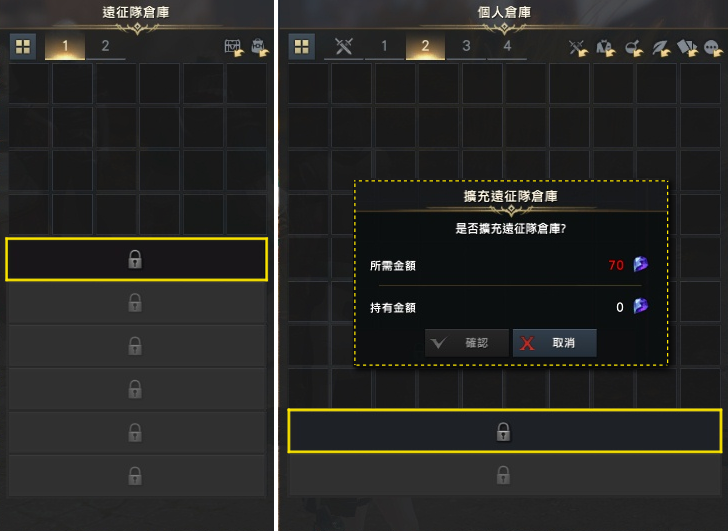Unlock the highlighted locked row in 遠征隊倉庫
The image size is (728, 531).
click(x=136, y=259)
